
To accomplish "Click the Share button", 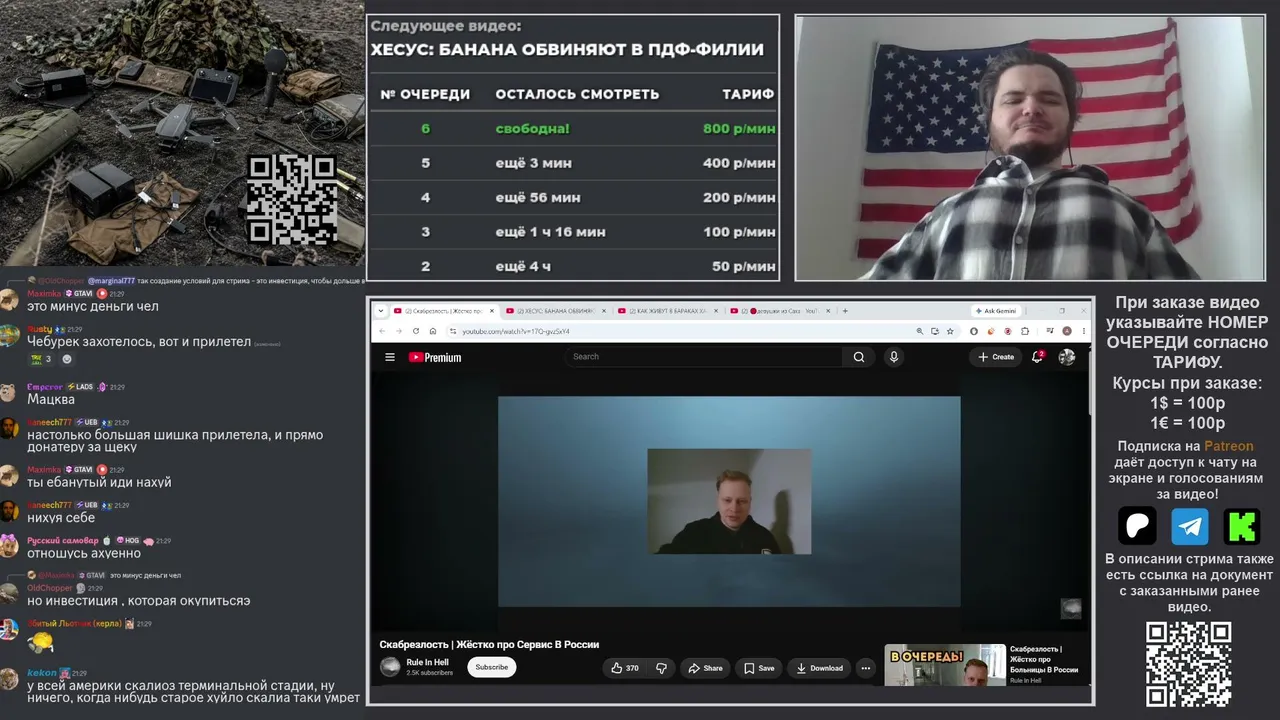I will click(x=705, y=668).
